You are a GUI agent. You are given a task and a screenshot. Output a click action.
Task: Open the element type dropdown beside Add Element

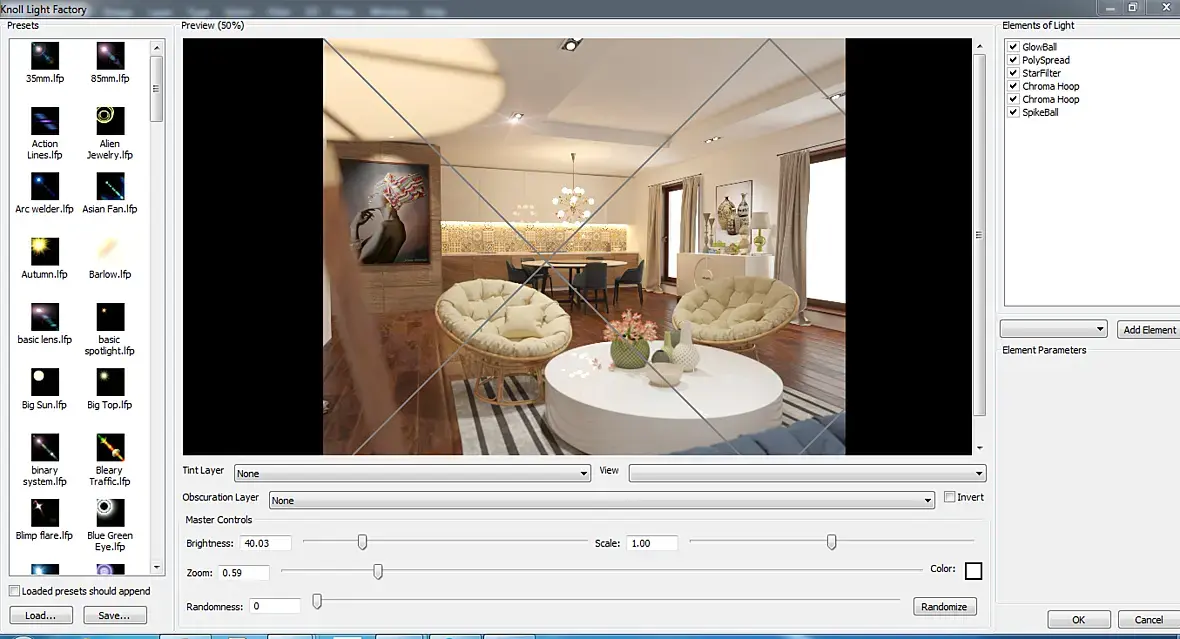pyautogui.click(x=1054, y=329)
